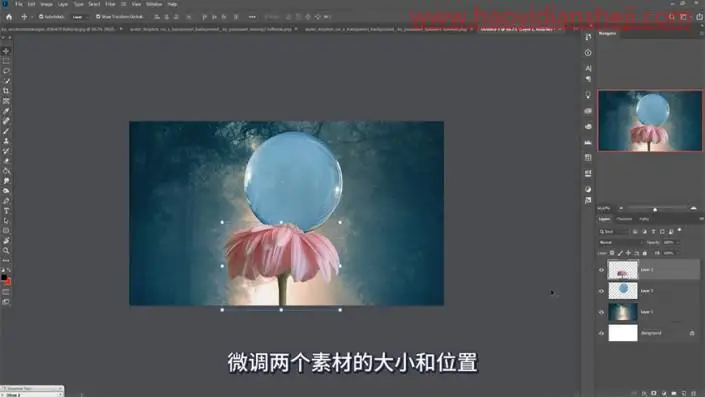Select the Zoom magnifier tool
The image size is (705, 397).
click(6, 250)
